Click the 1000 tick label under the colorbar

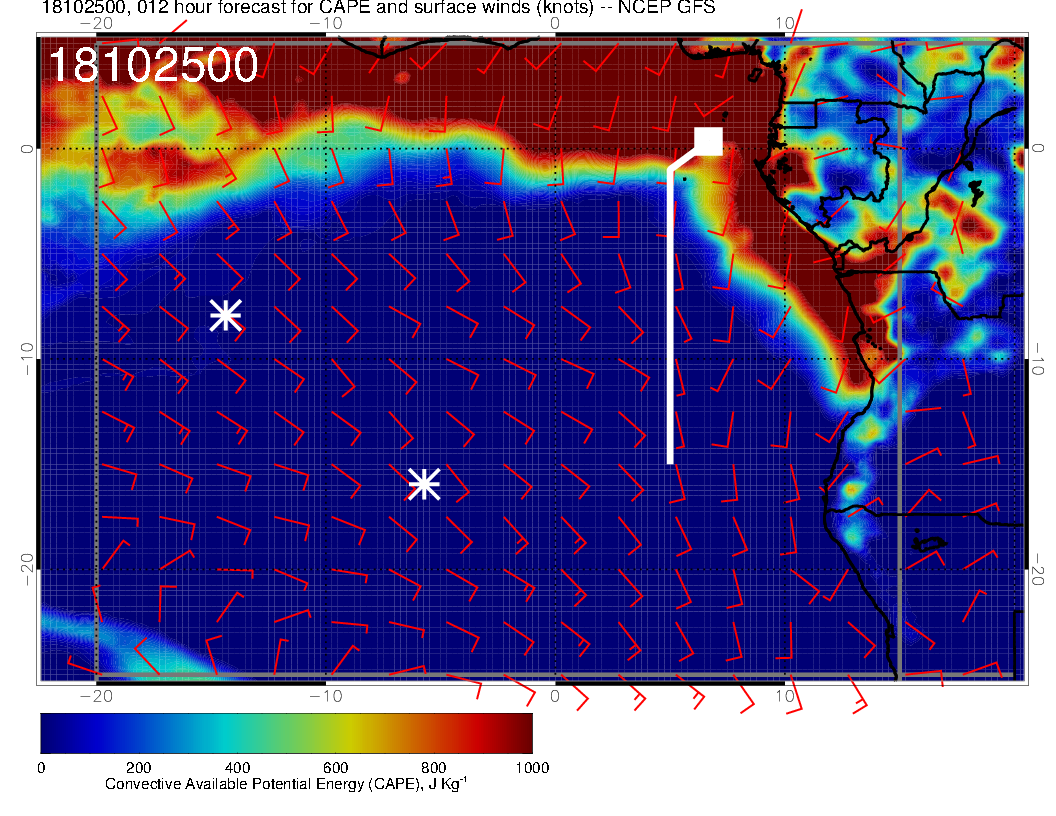[x=531, y=768]
